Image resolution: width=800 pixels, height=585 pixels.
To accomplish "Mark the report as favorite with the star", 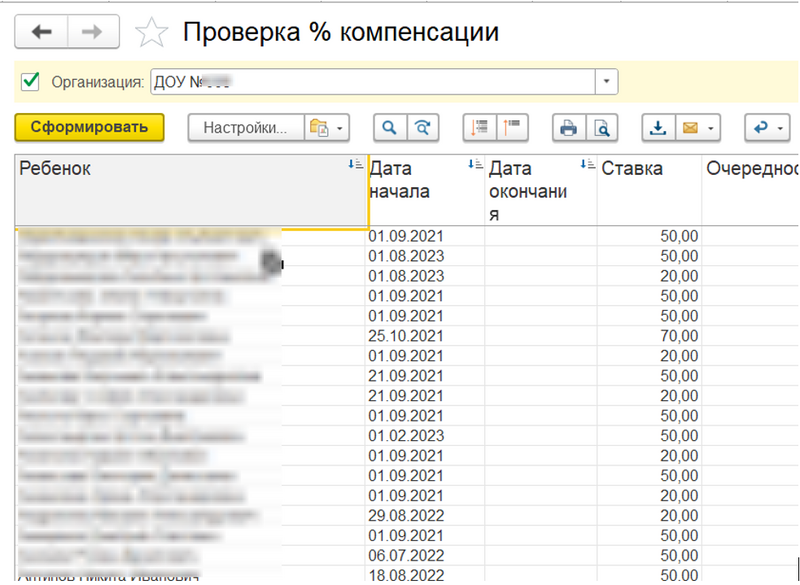I will click(x=151, y=31).
